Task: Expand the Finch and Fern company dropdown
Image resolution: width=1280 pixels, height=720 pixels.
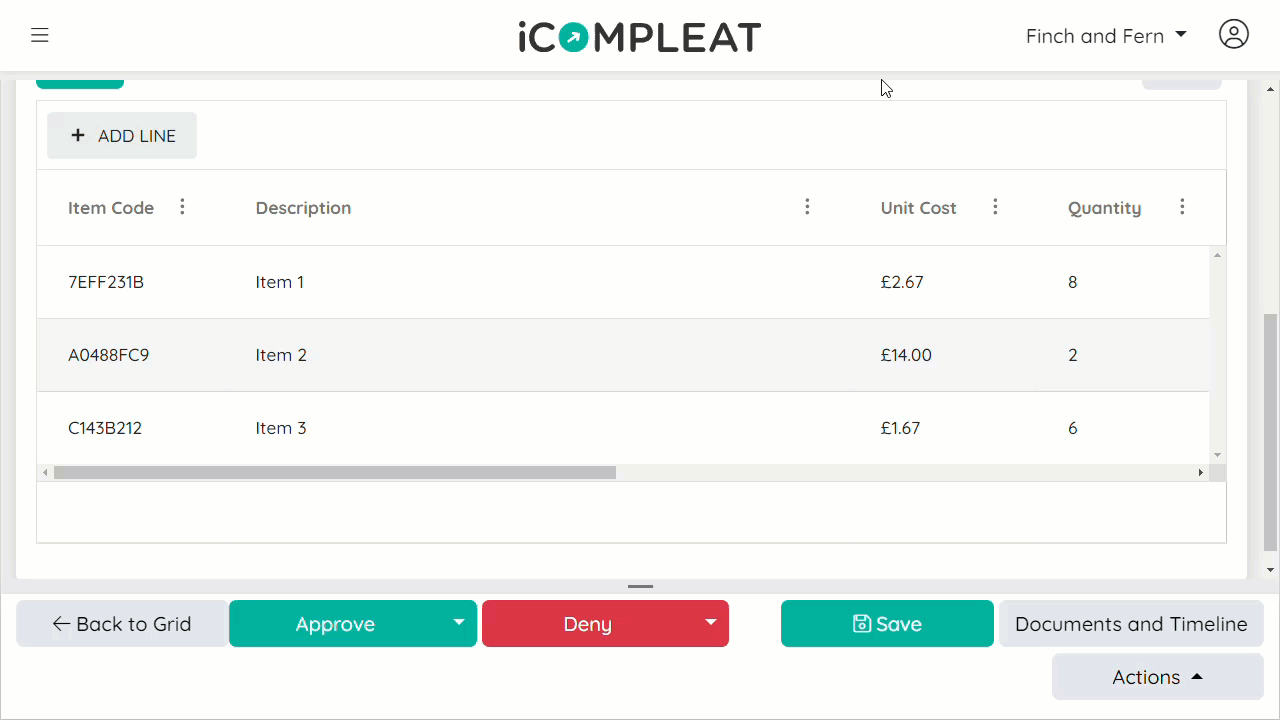Action: point(1106,36)
